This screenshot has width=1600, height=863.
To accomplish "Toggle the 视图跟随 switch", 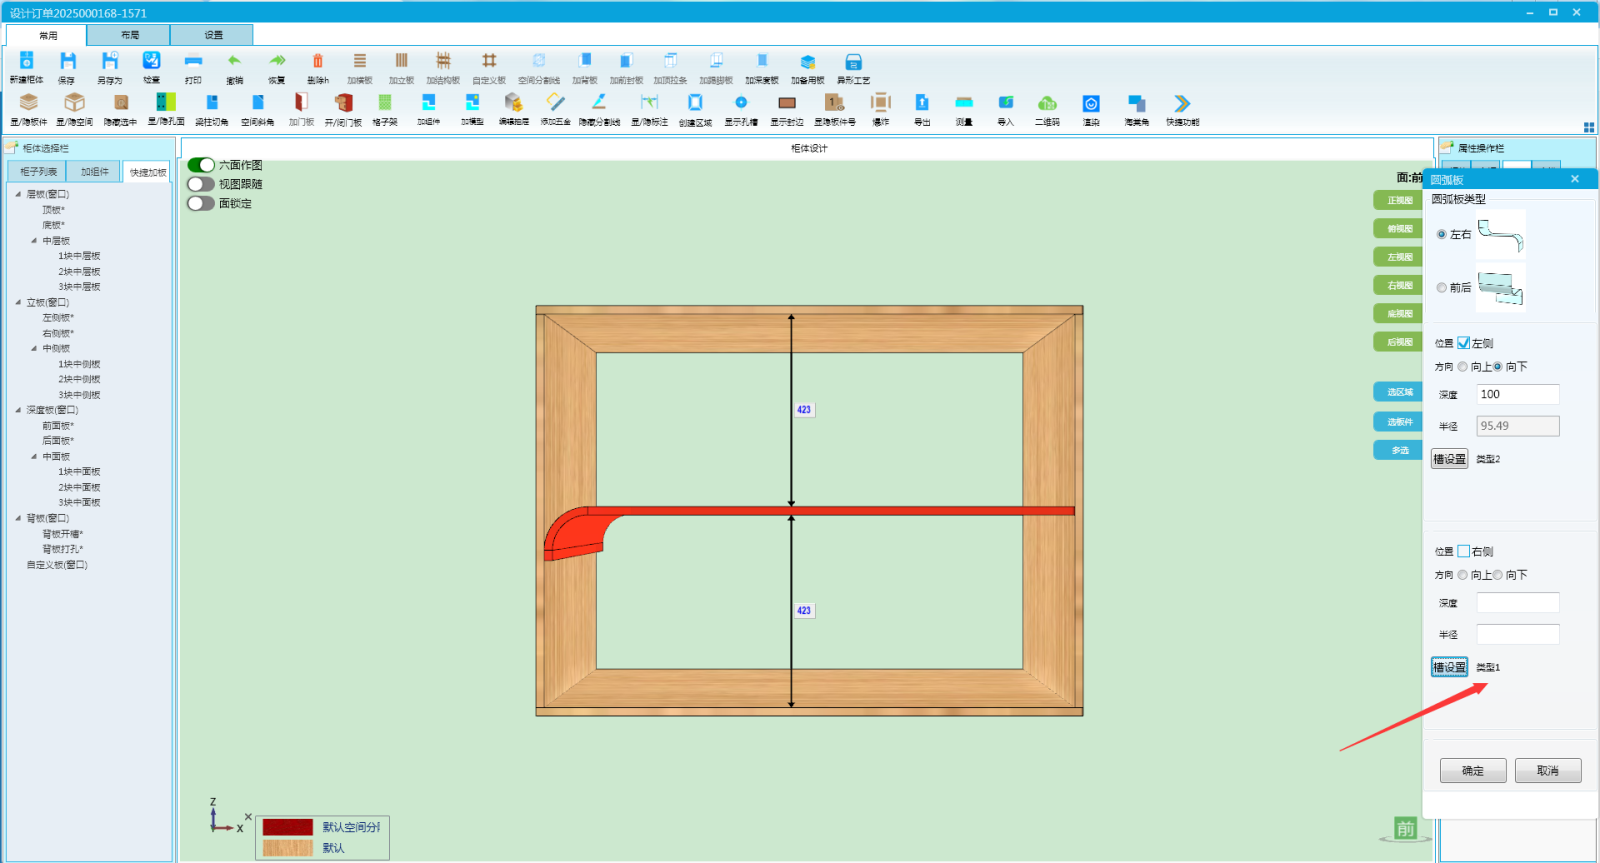I will click(x=201, y=184).
